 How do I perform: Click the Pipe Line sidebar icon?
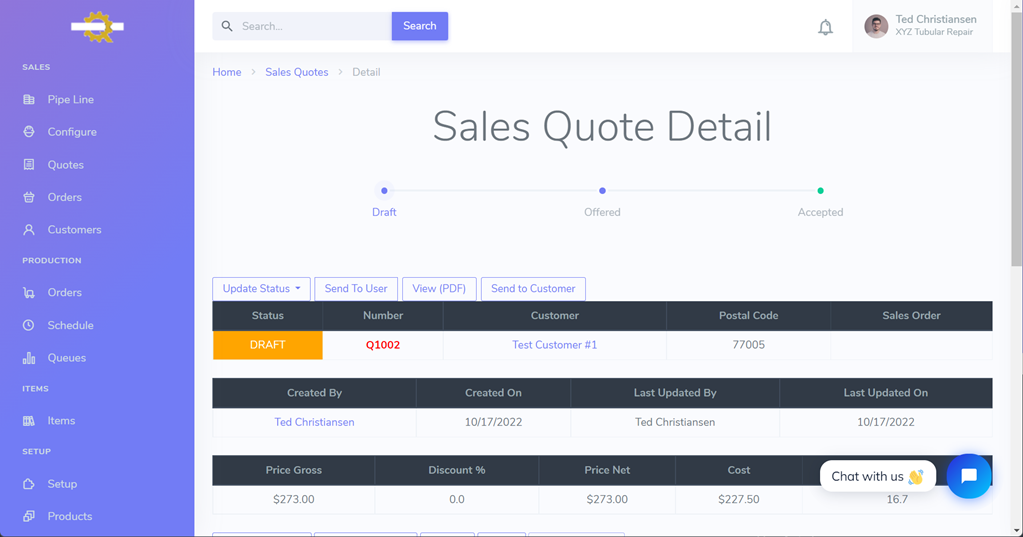29,100
